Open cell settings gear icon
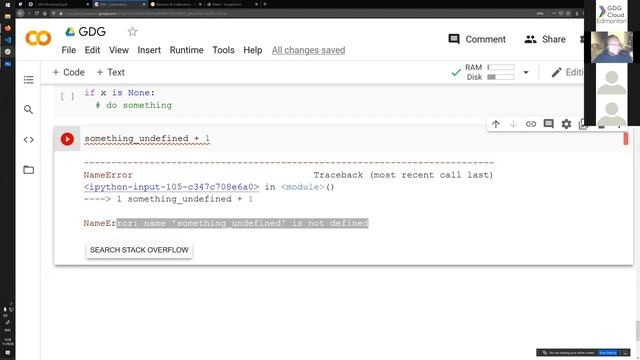The image size is (640, 360). pos(566,124)
